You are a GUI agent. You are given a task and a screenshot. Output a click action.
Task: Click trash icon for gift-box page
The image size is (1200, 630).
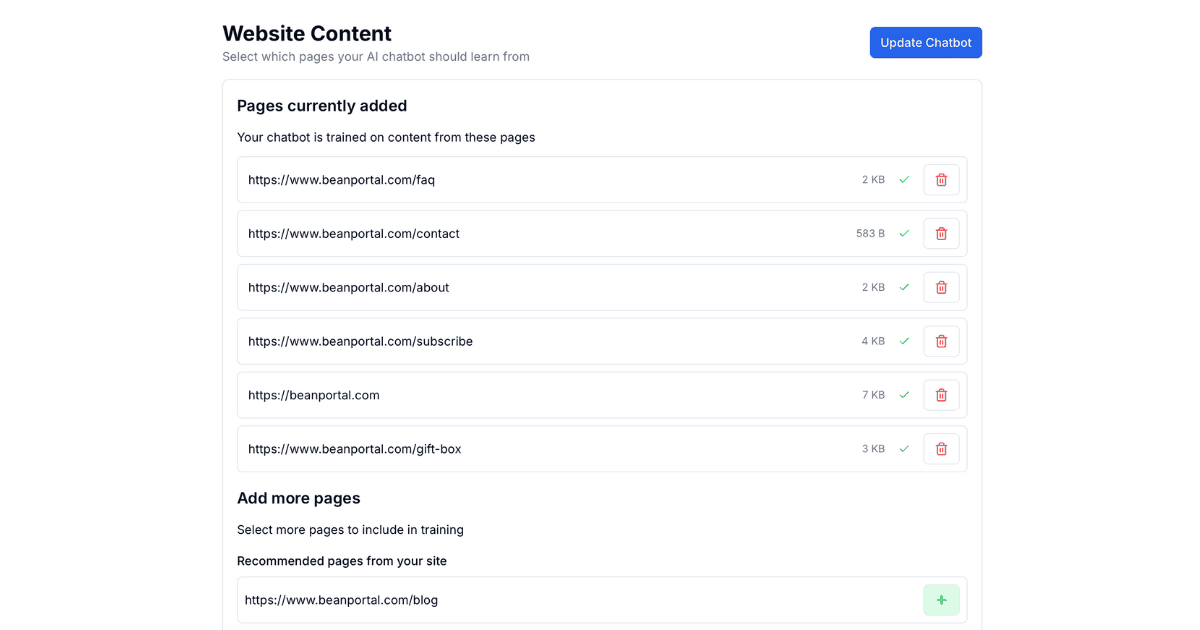(941, 450)
